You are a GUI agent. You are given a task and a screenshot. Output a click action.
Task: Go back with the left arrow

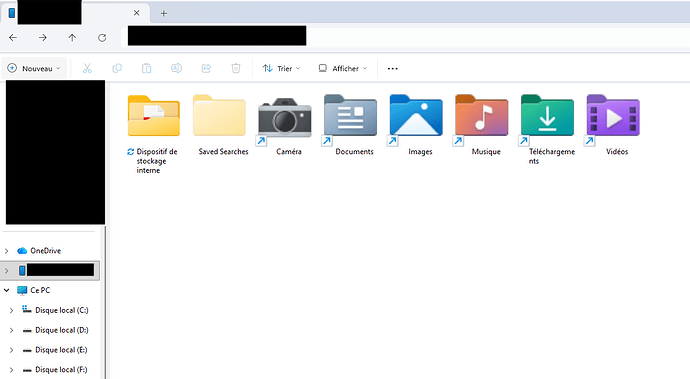tap(13, 38)
